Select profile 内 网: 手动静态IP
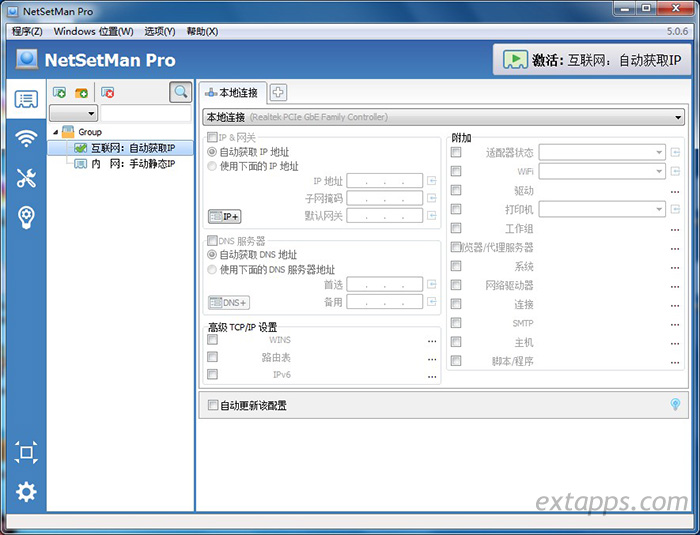The height and width of the screenshot is (535, 700). [x=125, y=164]
